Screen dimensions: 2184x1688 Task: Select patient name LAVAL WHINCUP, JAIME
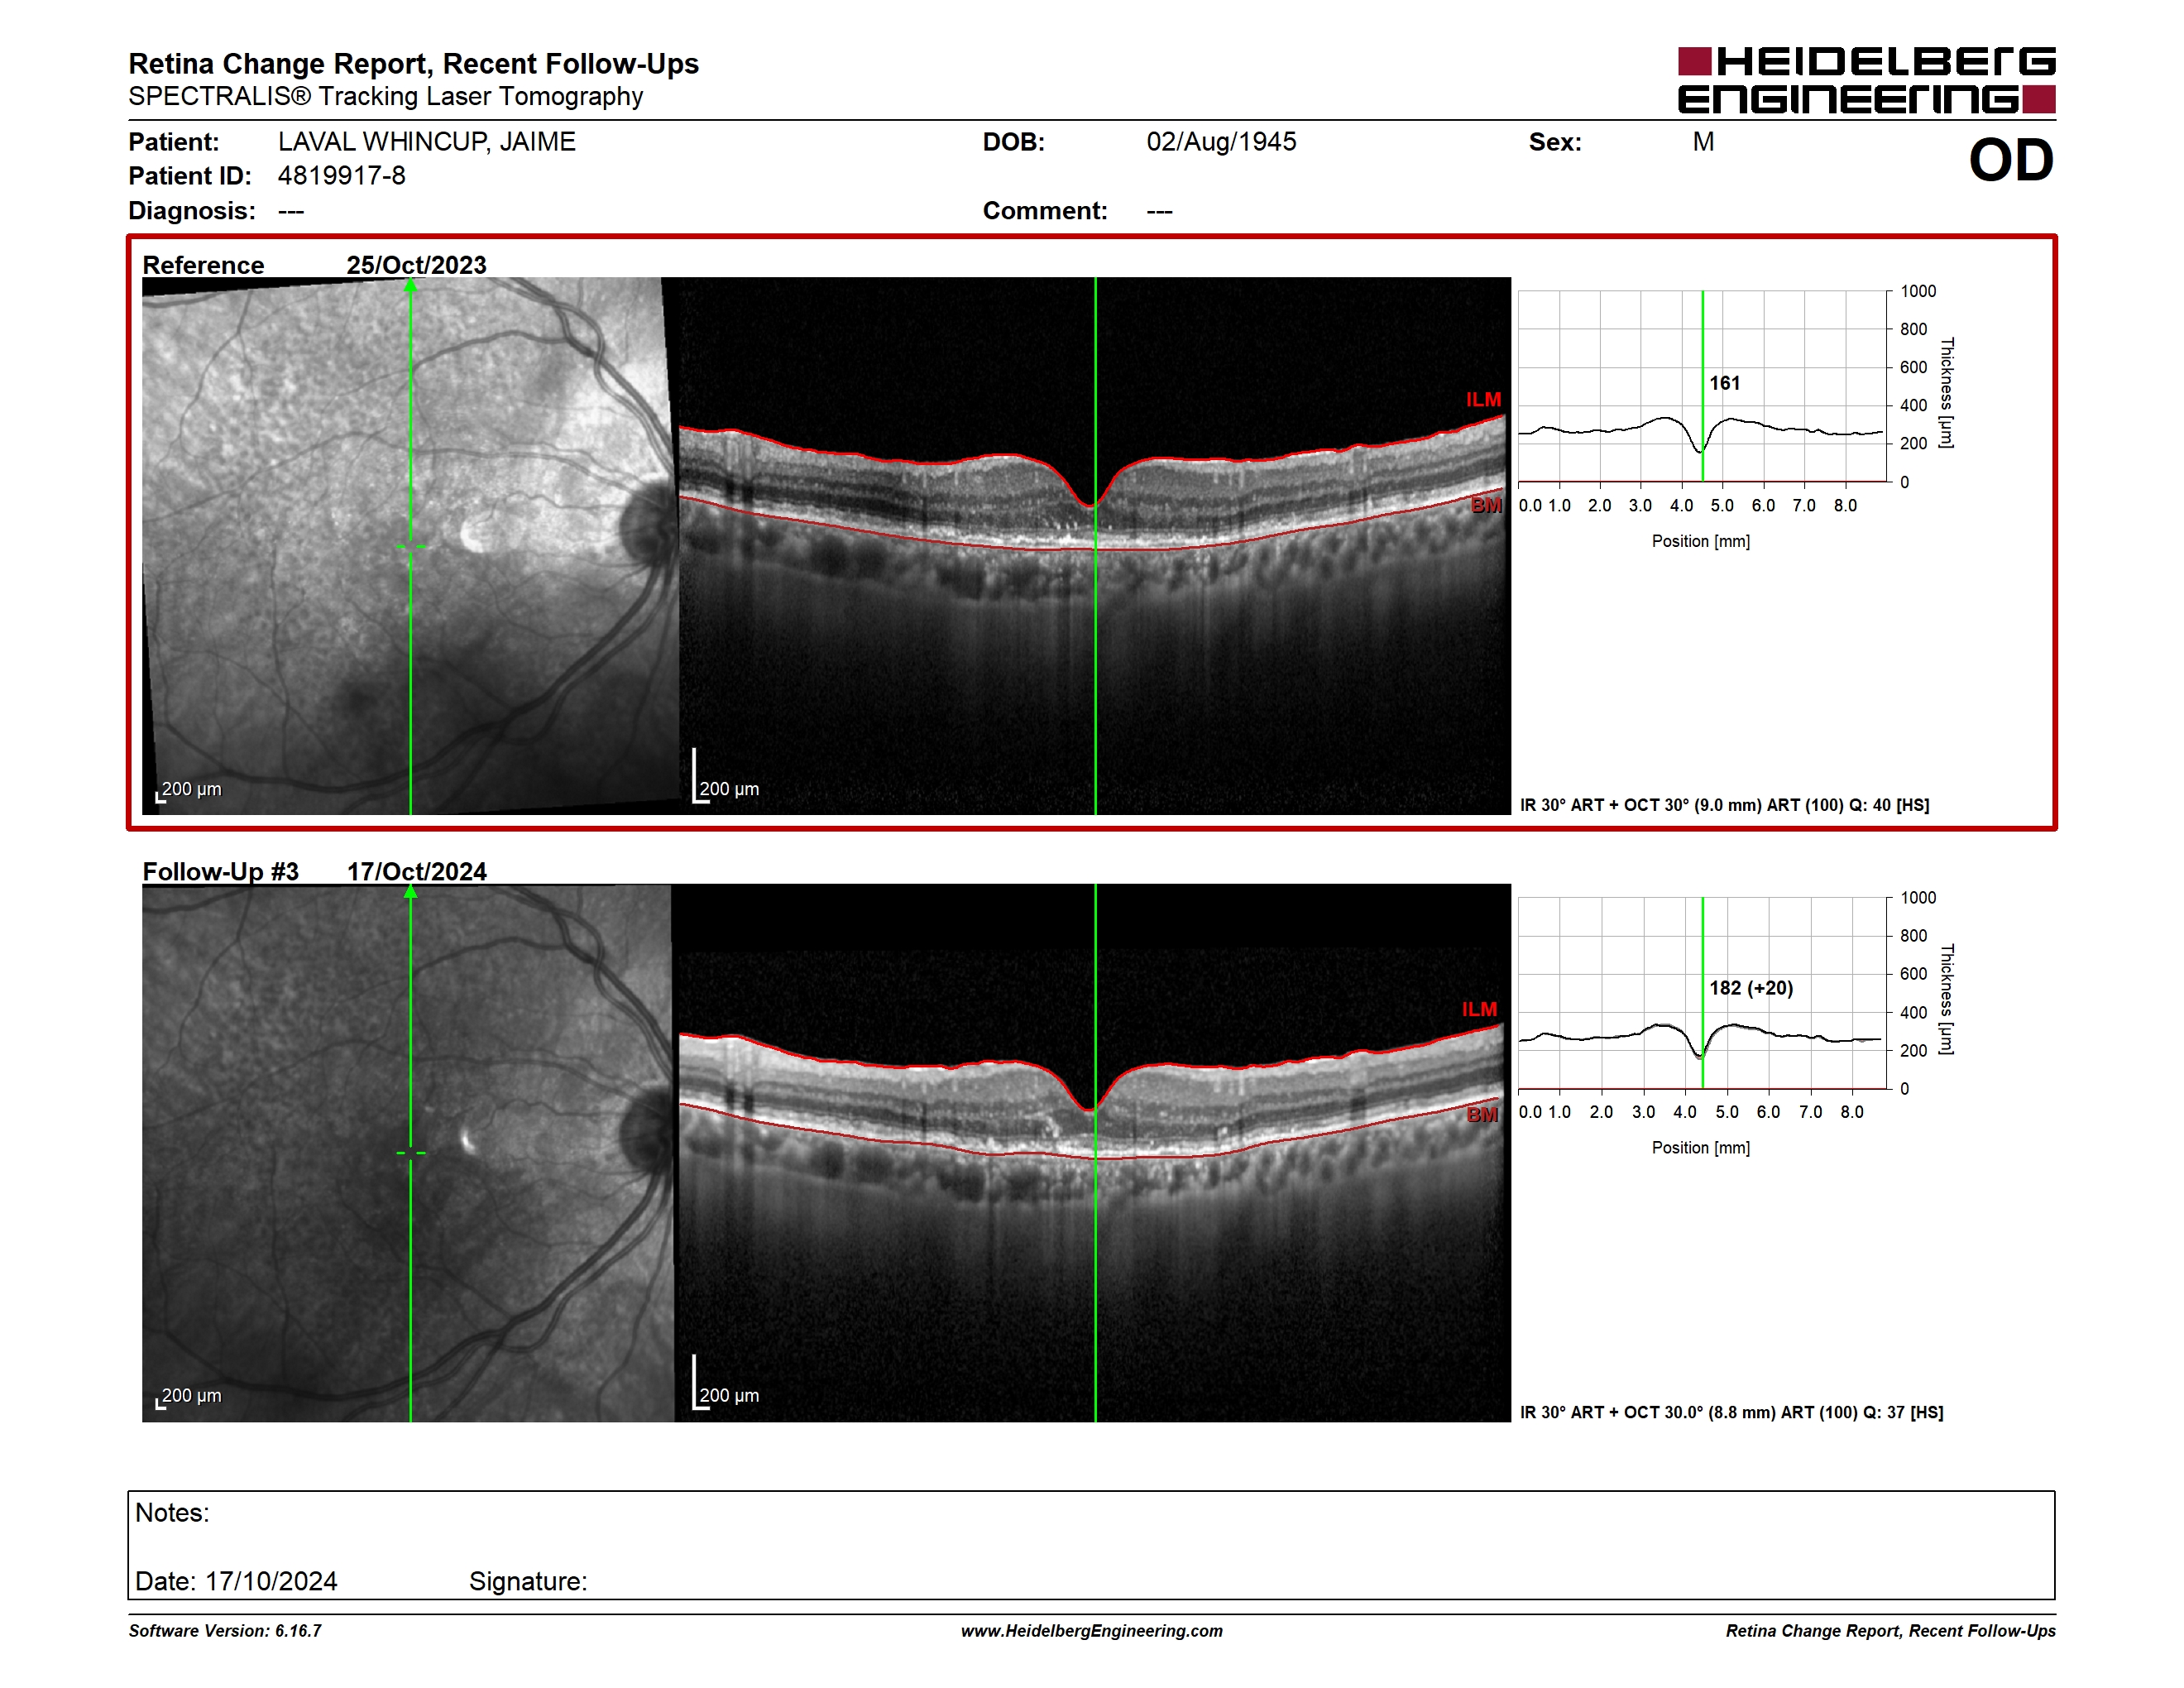(x=427, y=142)
